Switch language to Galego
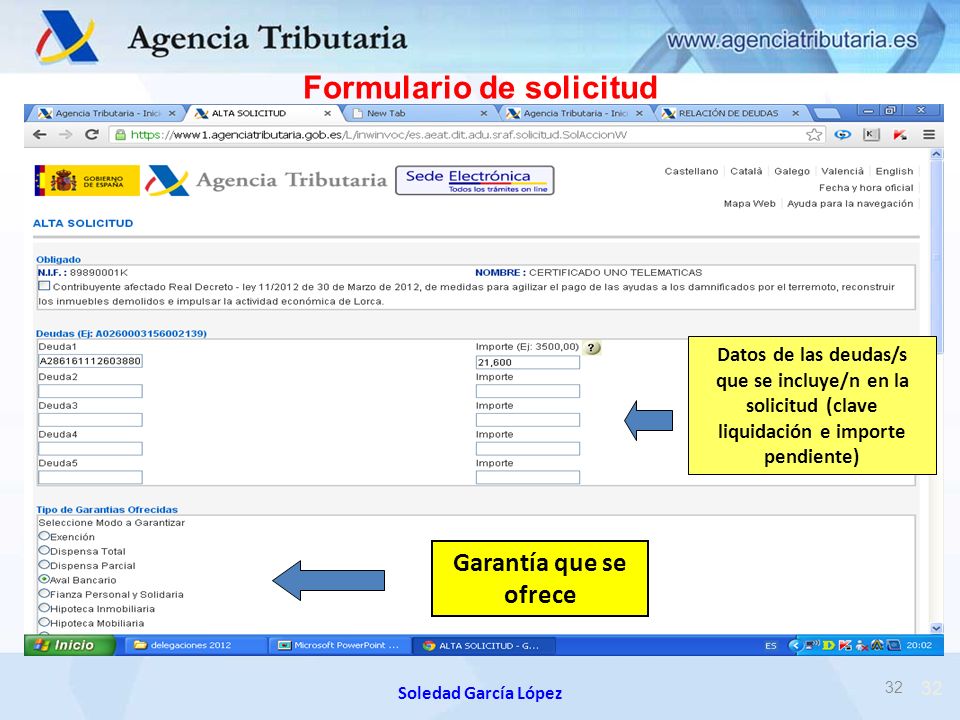Viewport: 960px width, 720px height. 792,171
